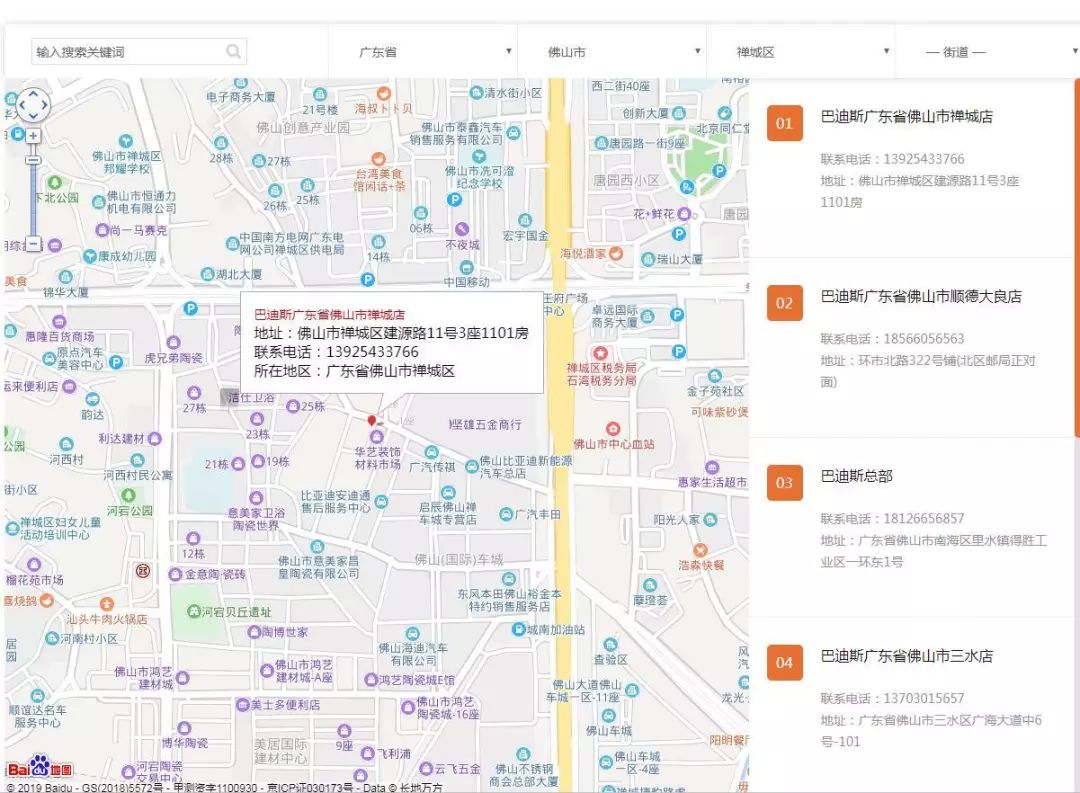Click the red location marker on the map

pos(372,421)
